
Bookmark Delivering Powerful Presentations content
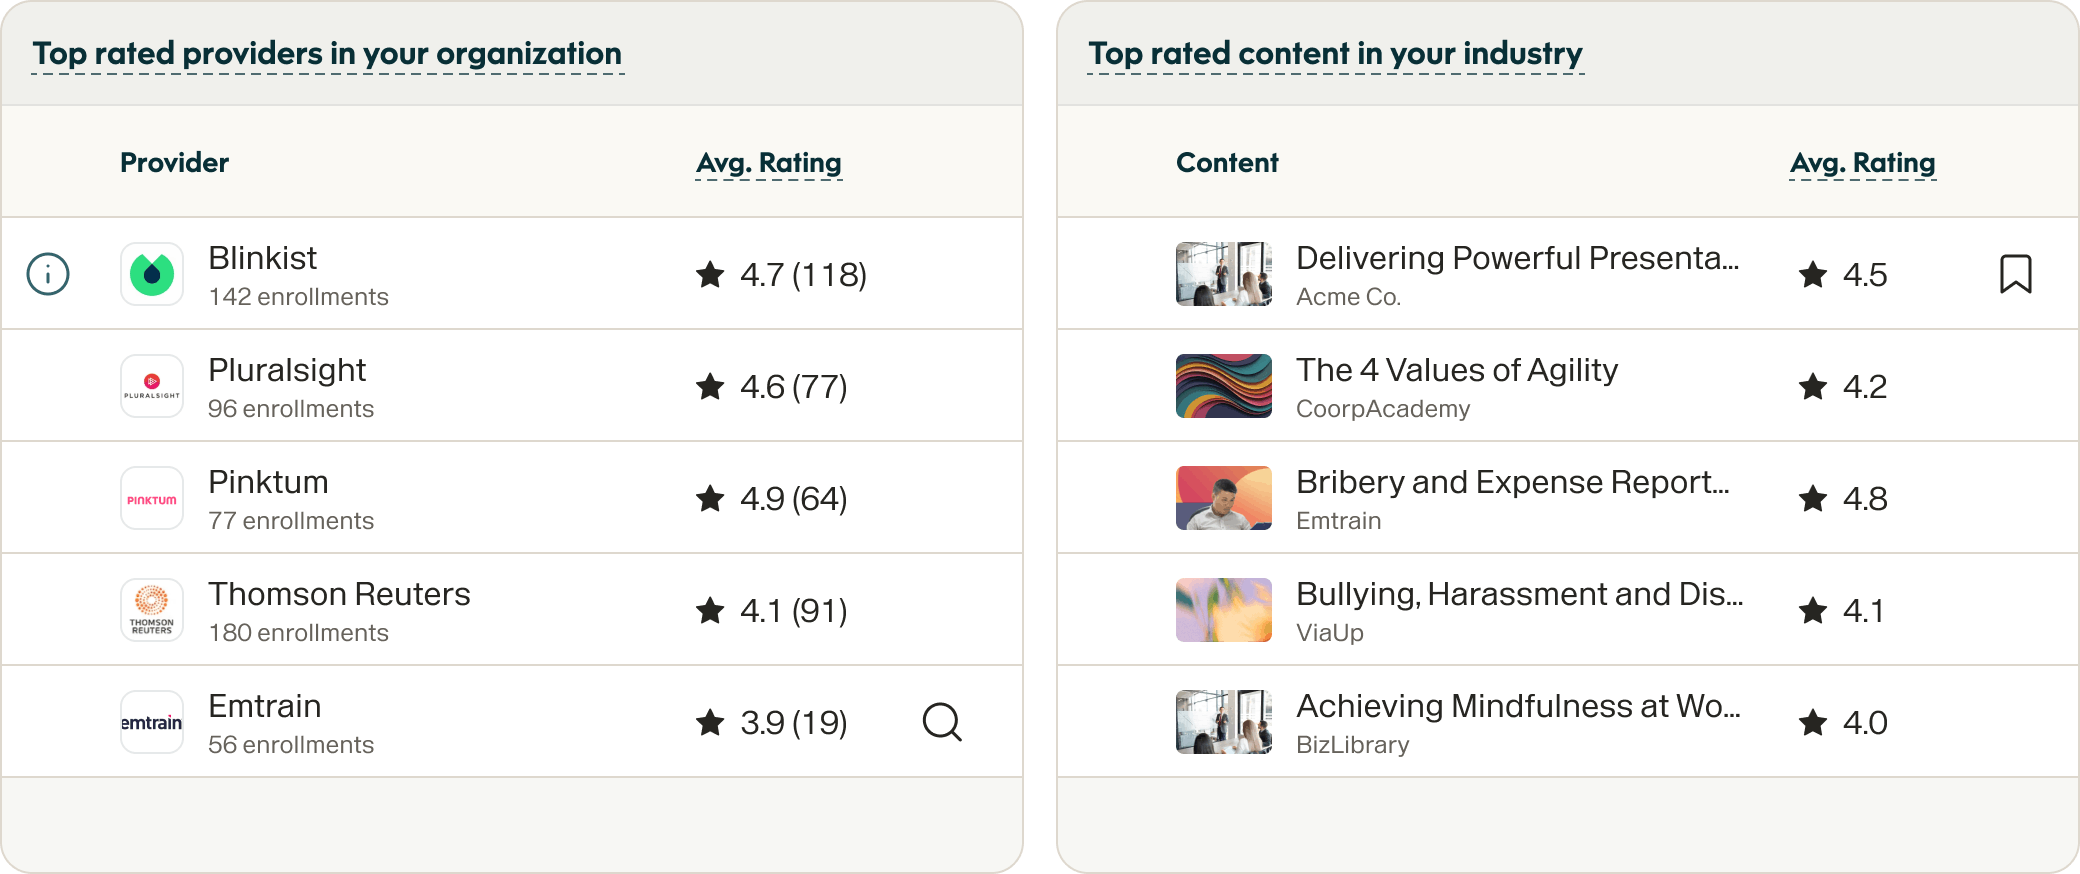click(x=2015, y=274)
